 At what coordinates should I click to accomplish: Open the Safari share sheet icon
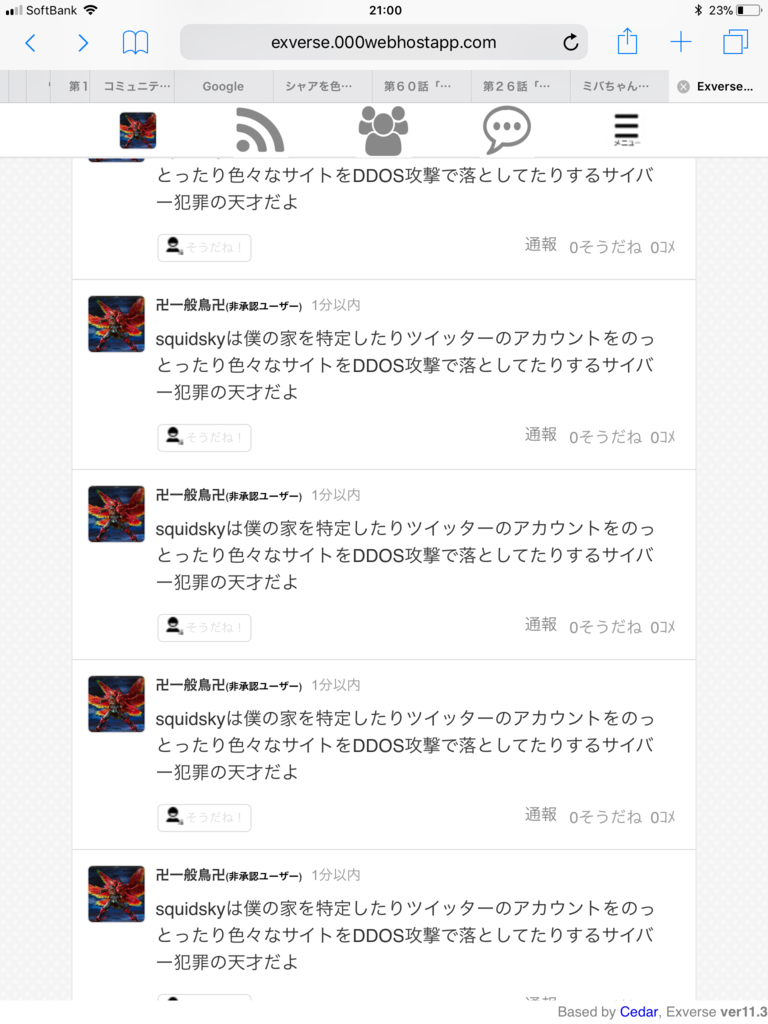(x=627, y=41)
